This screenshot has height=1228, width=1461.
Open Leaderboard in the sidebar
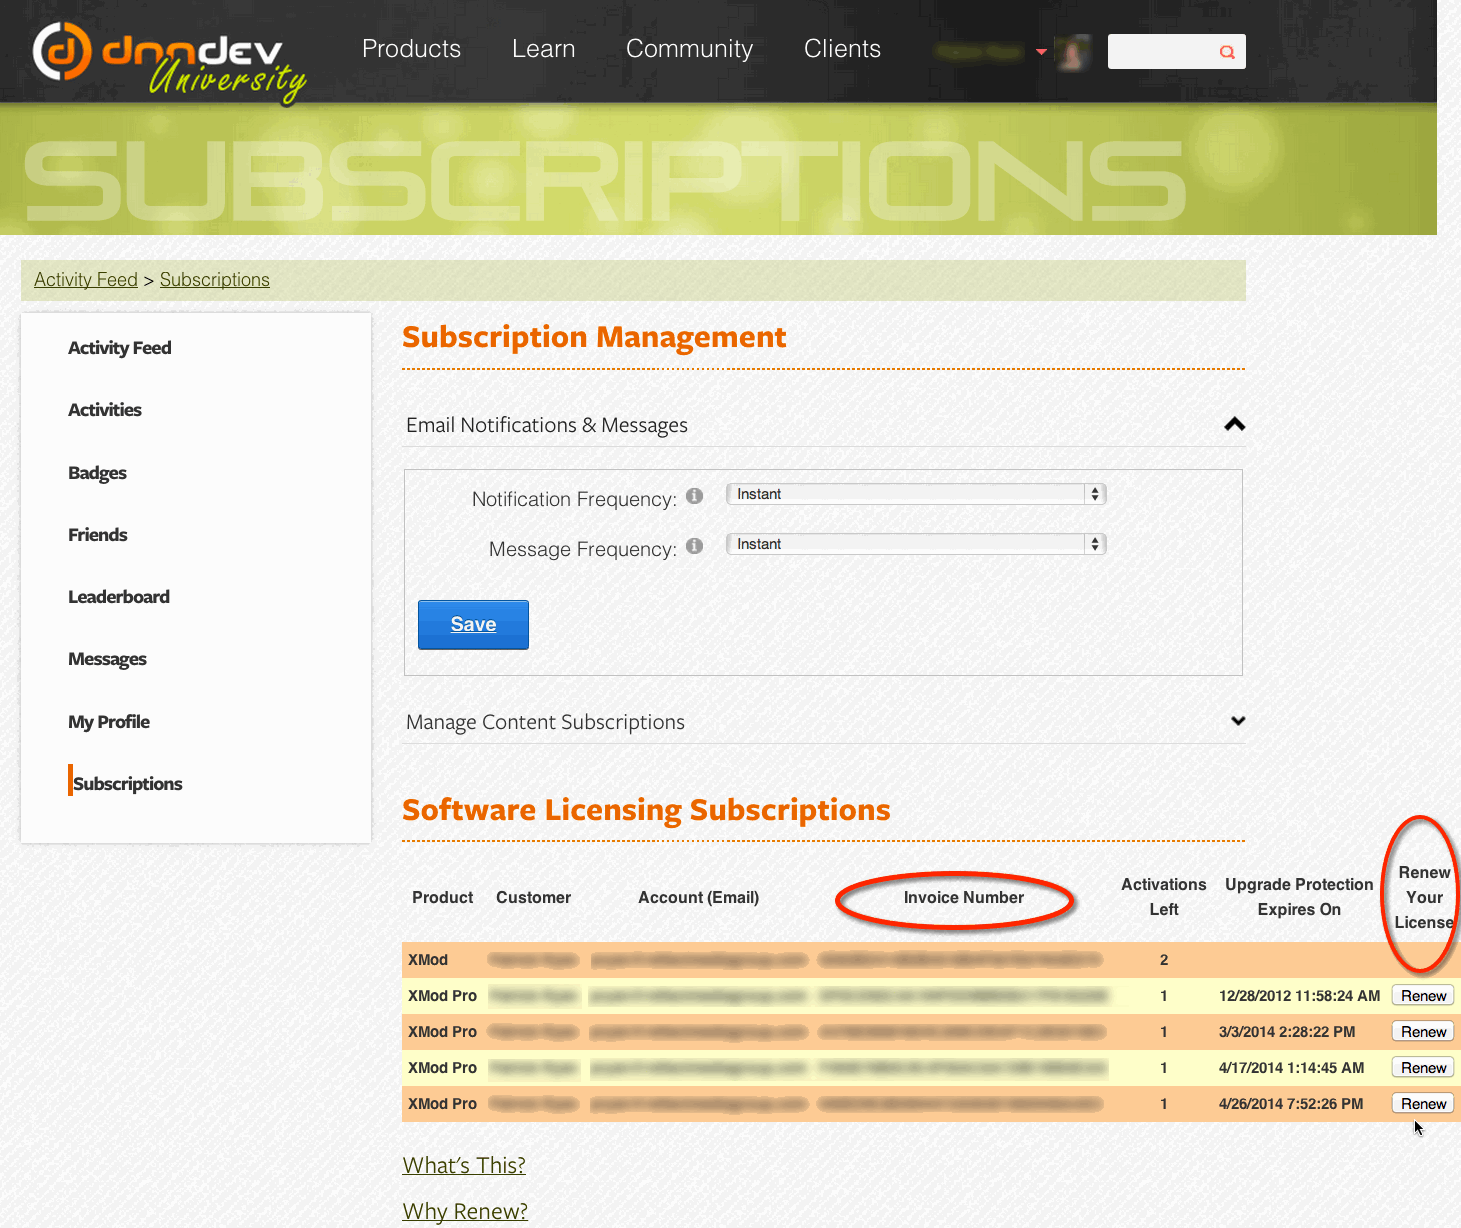tap(119, 597)
